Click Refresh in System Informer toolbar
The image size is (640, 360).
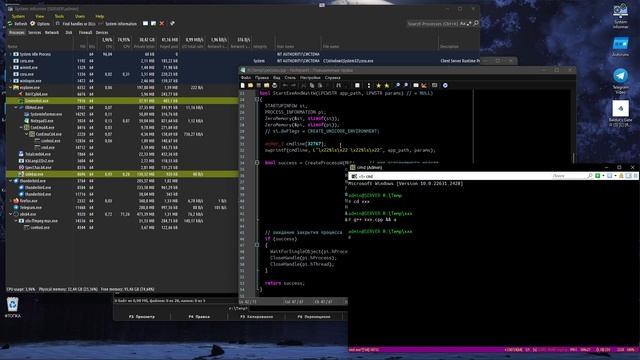point(18,24)
